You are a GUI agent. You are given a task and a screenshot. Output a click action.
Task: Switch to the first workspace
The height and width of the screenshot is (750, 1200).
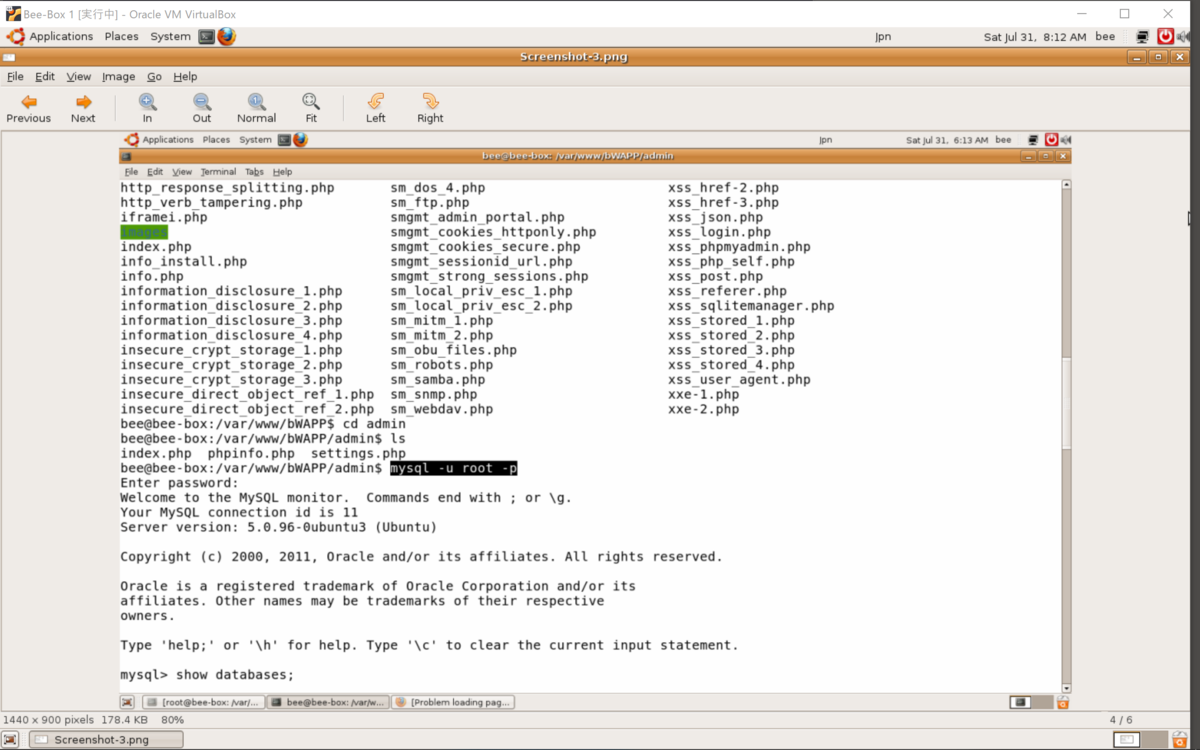1127,739
